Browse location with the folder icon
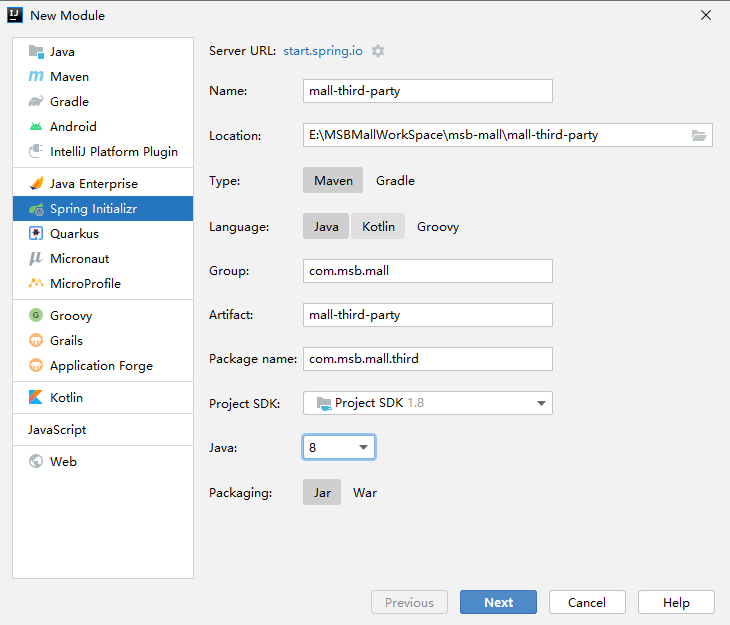 click(x=699, y=135)
